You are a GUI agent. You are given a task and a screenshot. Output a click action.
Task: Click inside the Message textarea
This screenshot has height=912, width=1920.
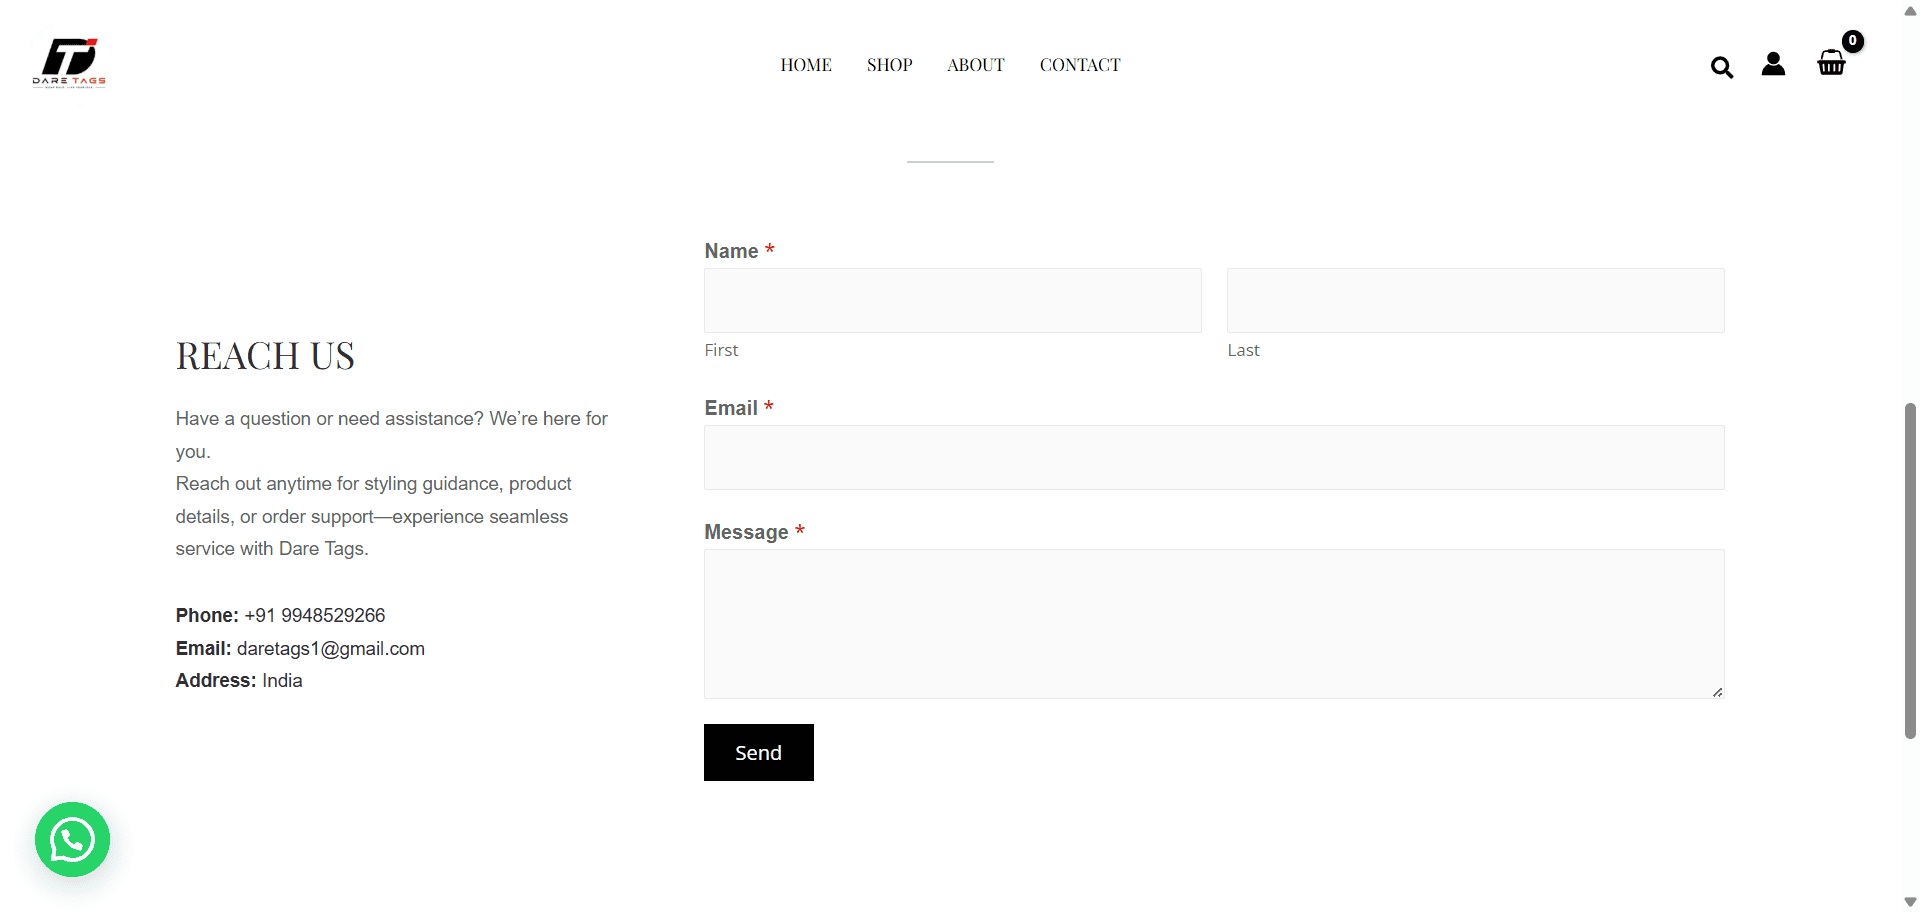pos(1214,624)
